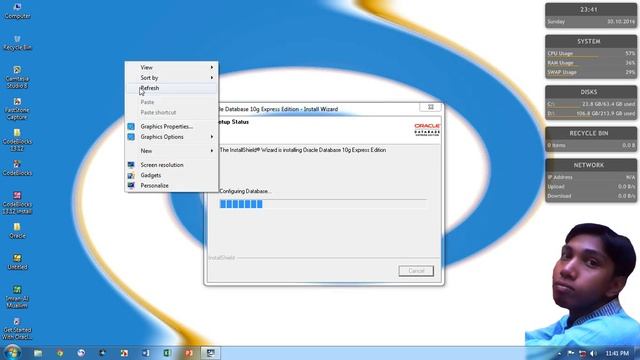This screenshot has width=640, height=360.
Task: Select the CodeBlocks 13.12 folder icon
Action: [x=17, y=140]
